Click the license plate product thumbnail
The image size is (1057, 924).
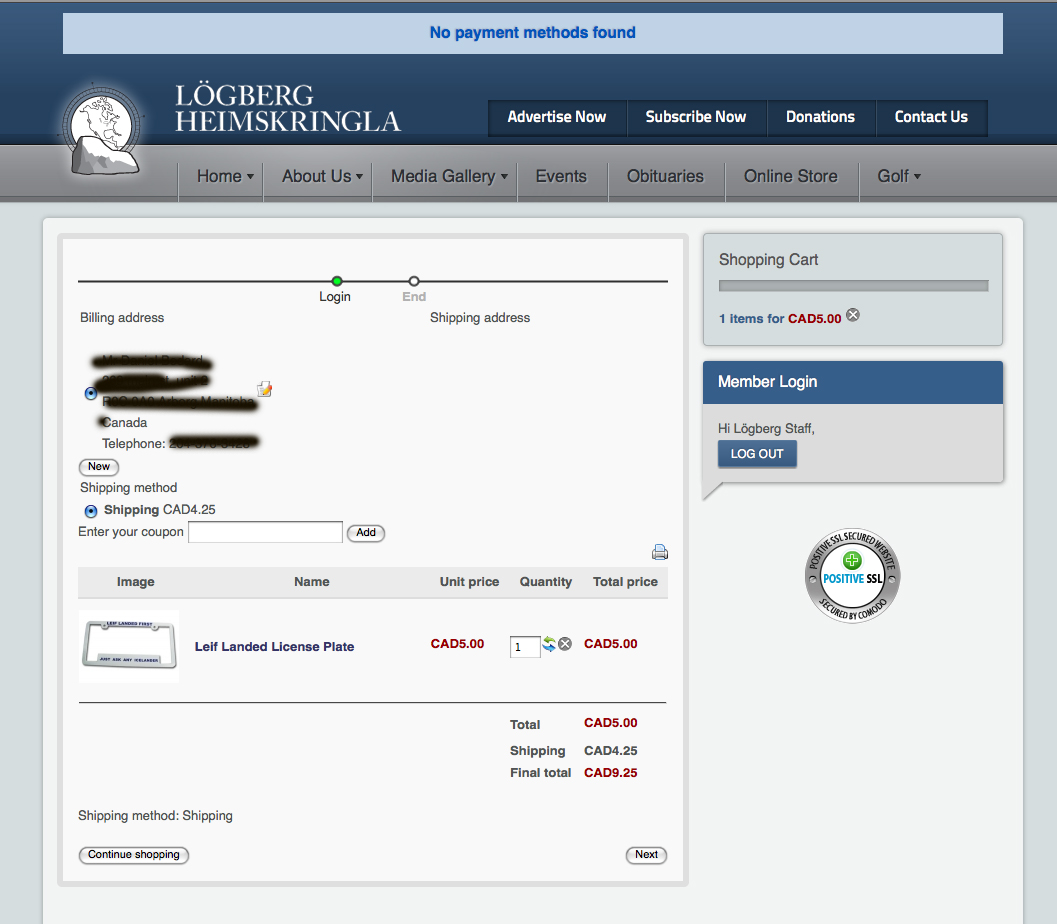point(129,646)
